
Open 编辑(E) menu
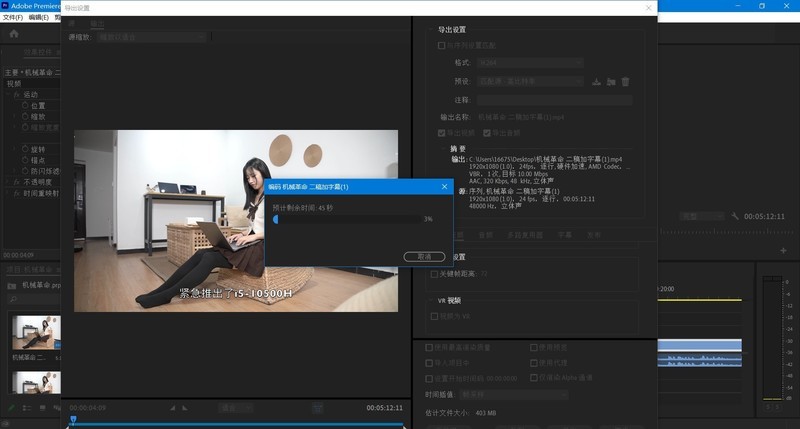pos(39,17)
